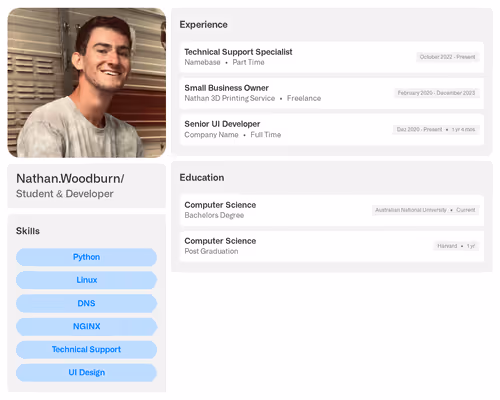500x400 pixels.
Task: Click the October 2022 - Present date badge
Action: [x=448, y=57]
